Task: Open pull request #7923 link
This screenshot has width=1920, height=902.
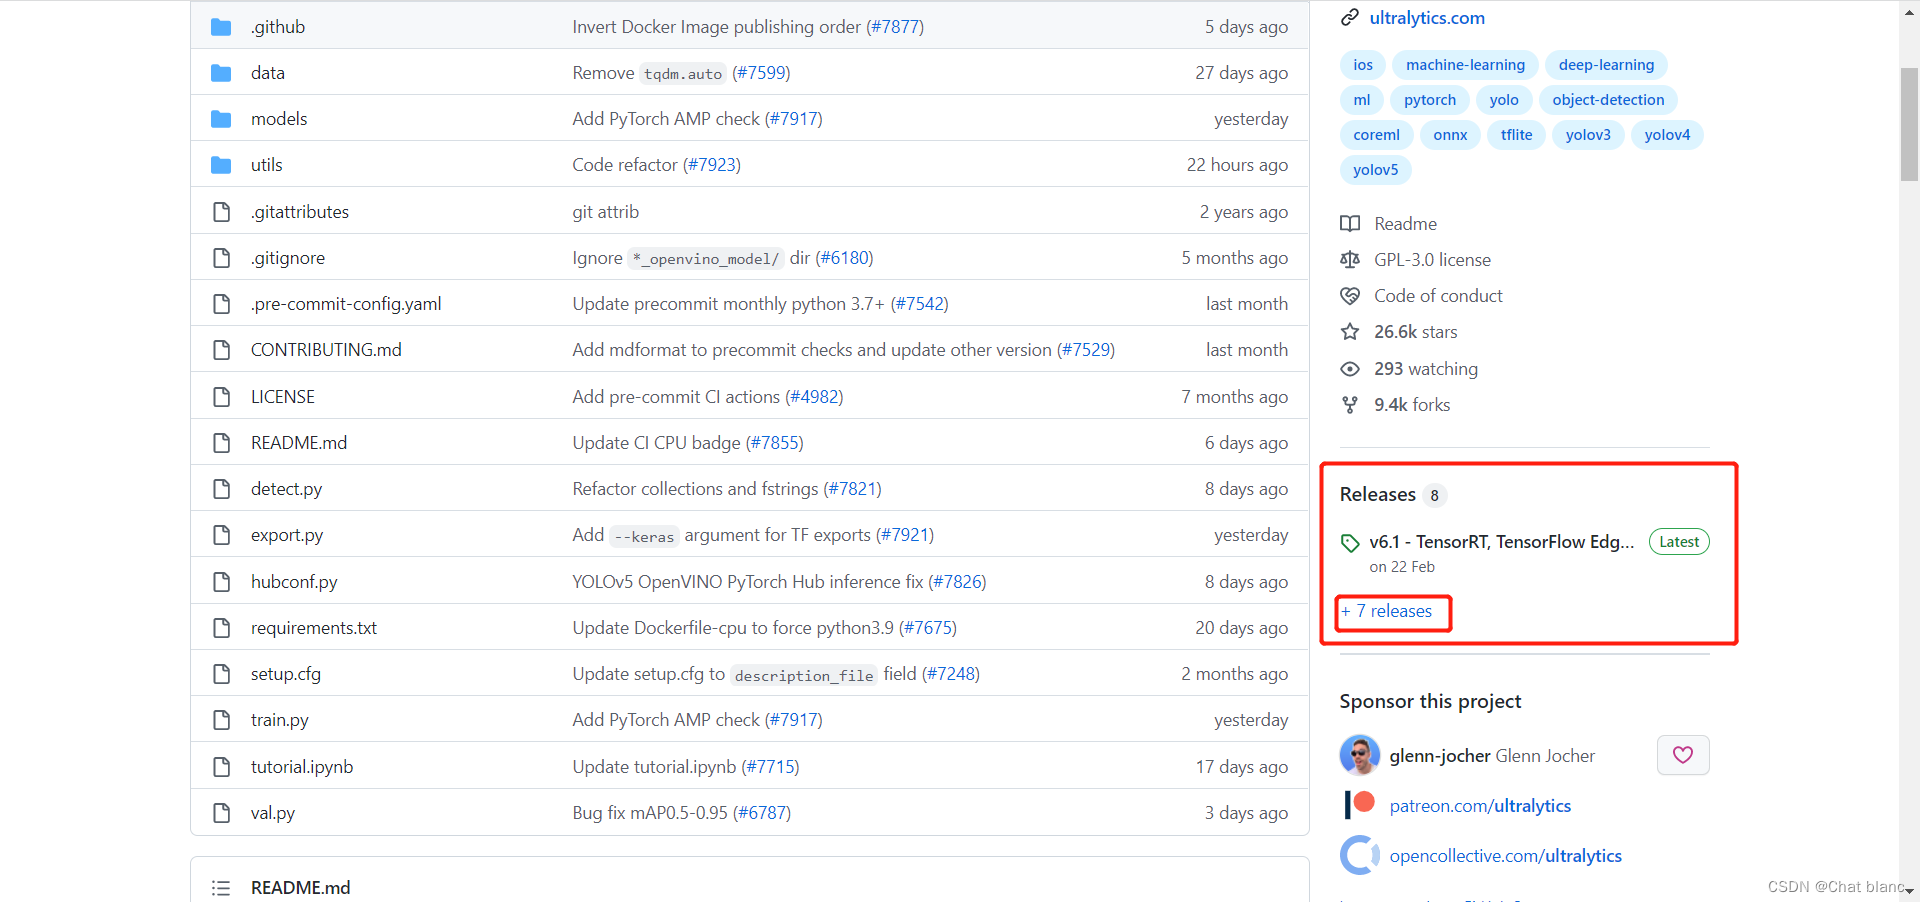Action: pyautogui.click(x=712, y=165)
